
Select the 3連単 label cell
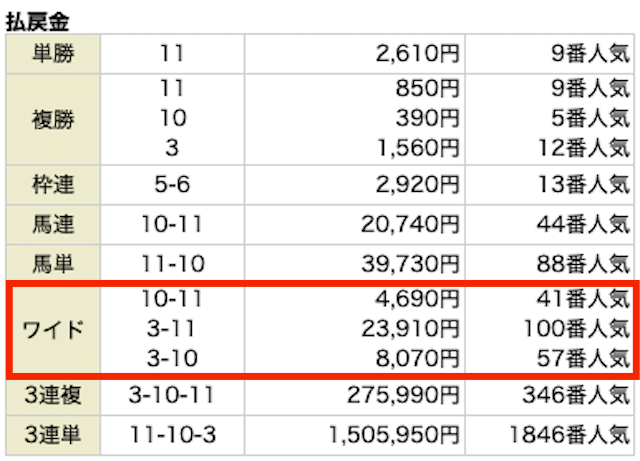click(53, 435)
